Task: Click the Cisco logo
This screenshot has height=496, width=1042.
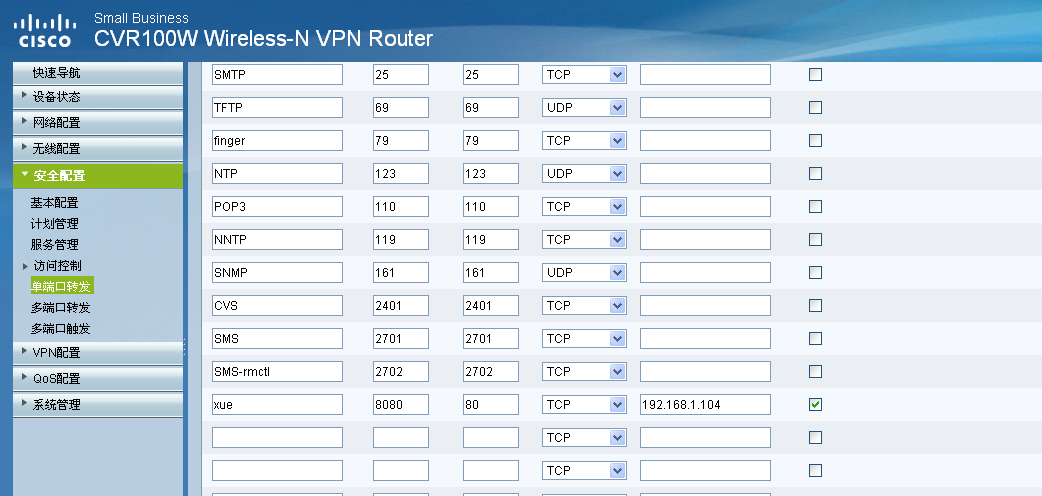Action: coord(44,30)
